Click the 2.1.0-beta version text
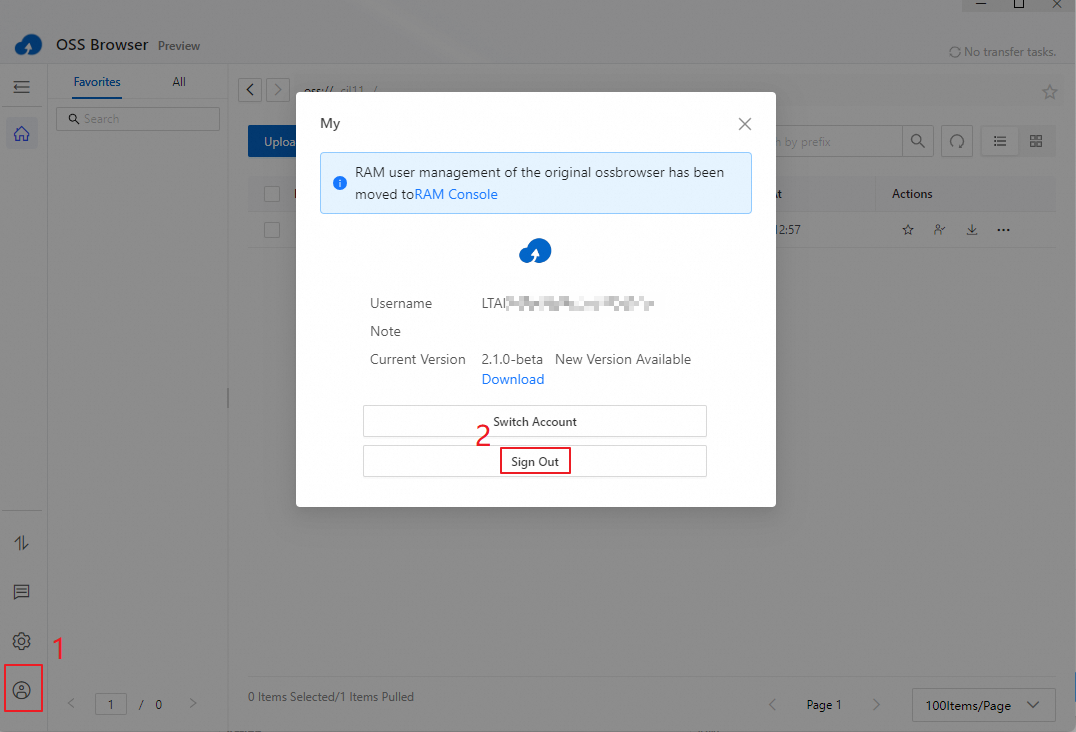The height and width of the screenshot is (732, 1076). point(512,359)
